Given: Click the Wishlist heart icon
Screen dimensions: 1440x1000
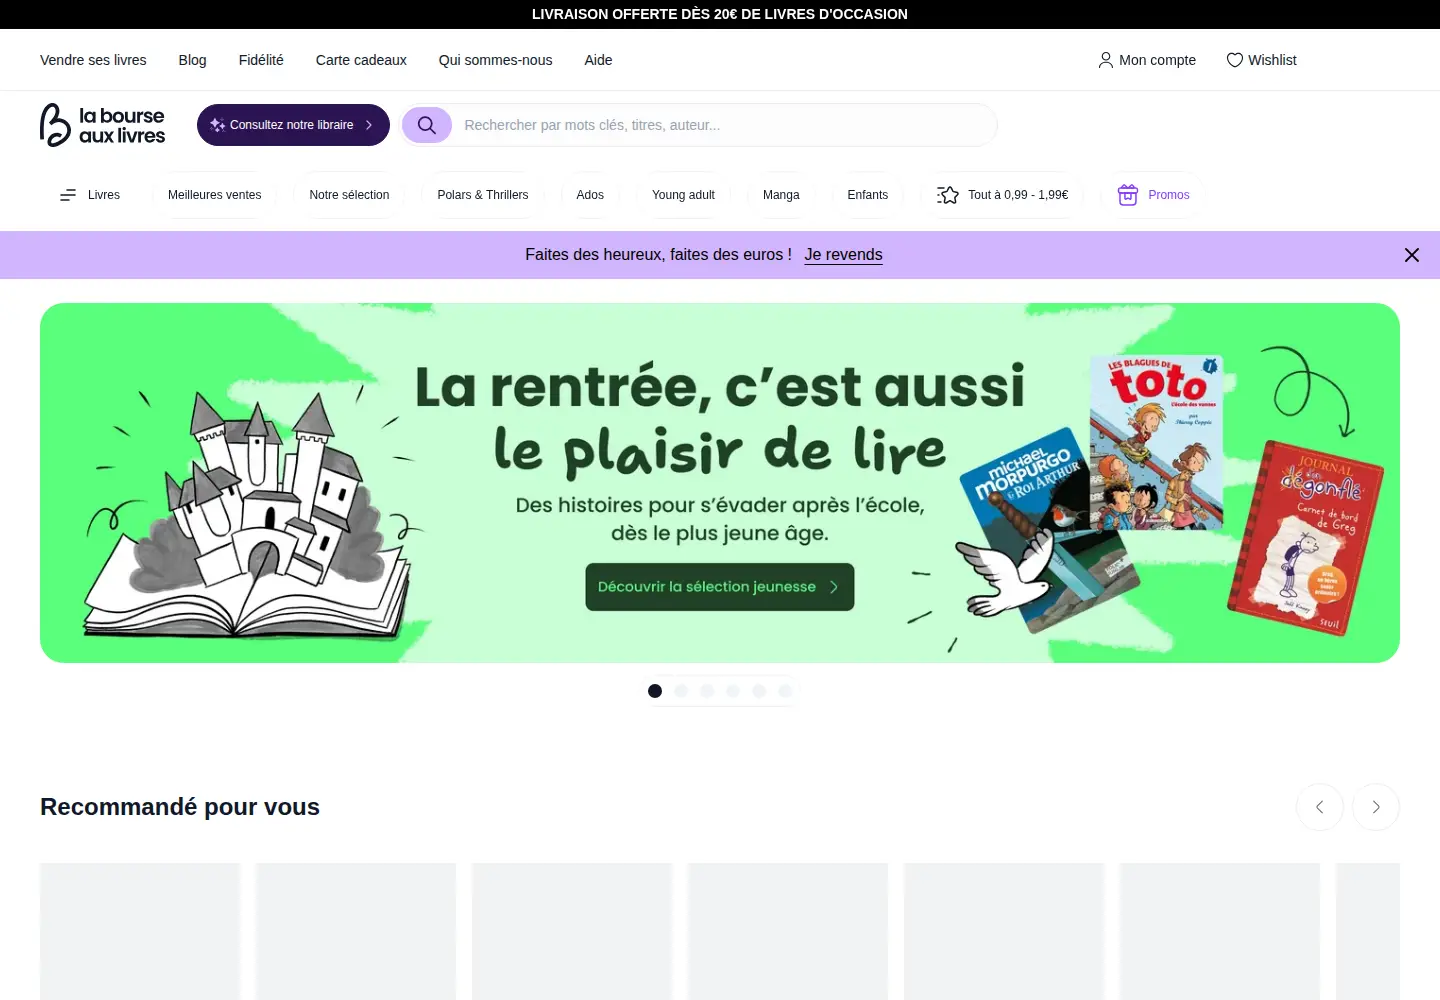Looking at the screenshot, I should click(x=1235, y=60).
